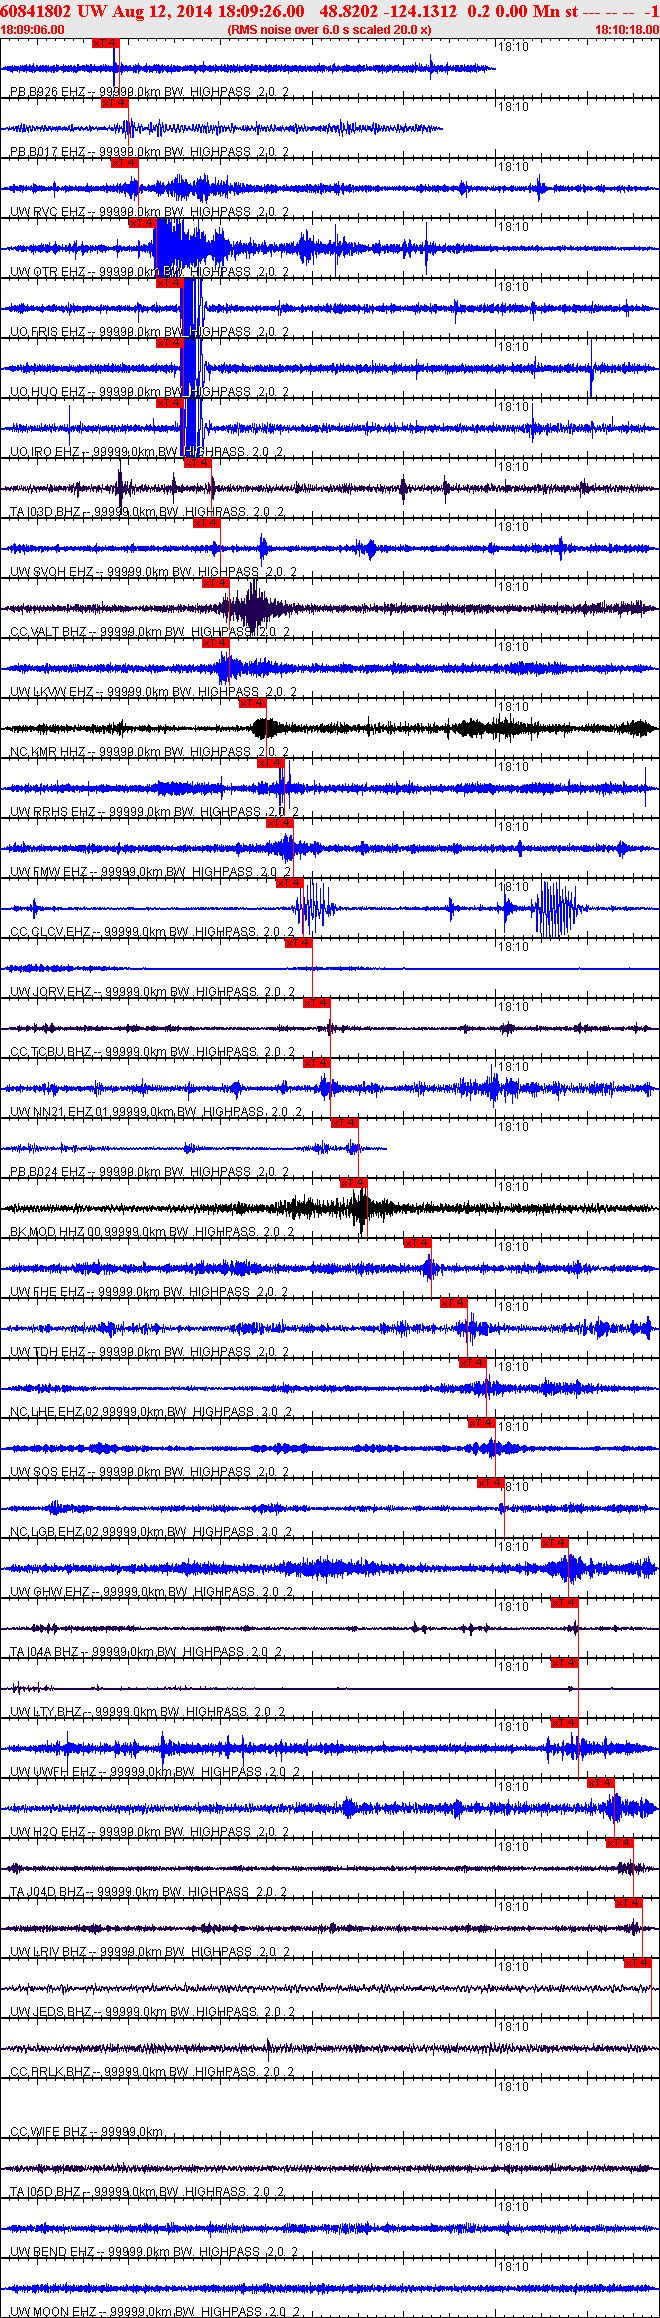The width and height of the screenshot is (660, 2318).
Task: Click the UO FRIS EHZ station label
Action: [150, 332]
